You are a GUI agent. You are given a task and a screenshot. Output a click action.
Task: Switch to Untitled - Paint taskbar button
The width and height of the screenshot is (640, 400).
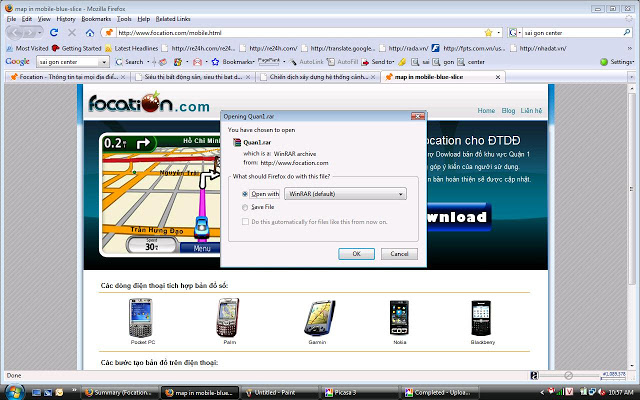(280, 393)
